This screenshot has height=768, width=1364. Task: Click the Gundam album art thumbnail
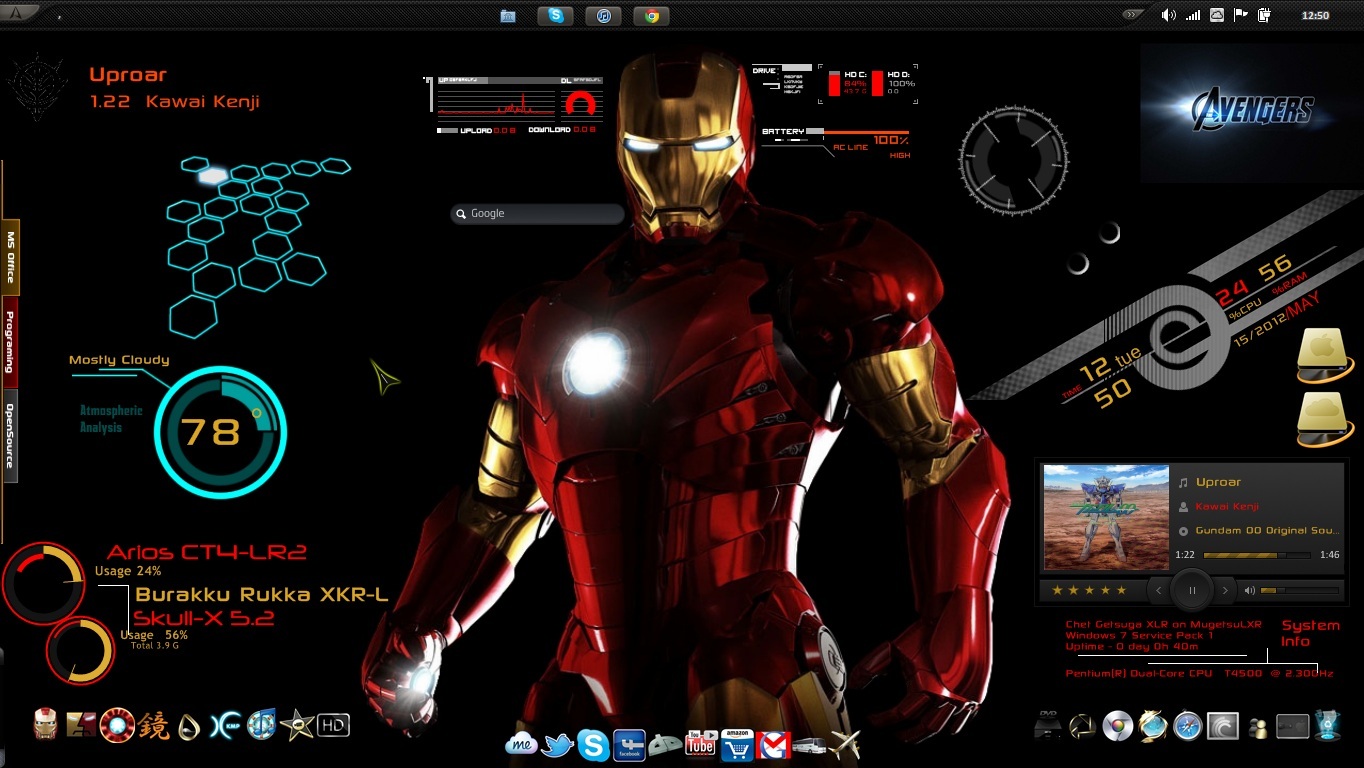coord(1106,518)
